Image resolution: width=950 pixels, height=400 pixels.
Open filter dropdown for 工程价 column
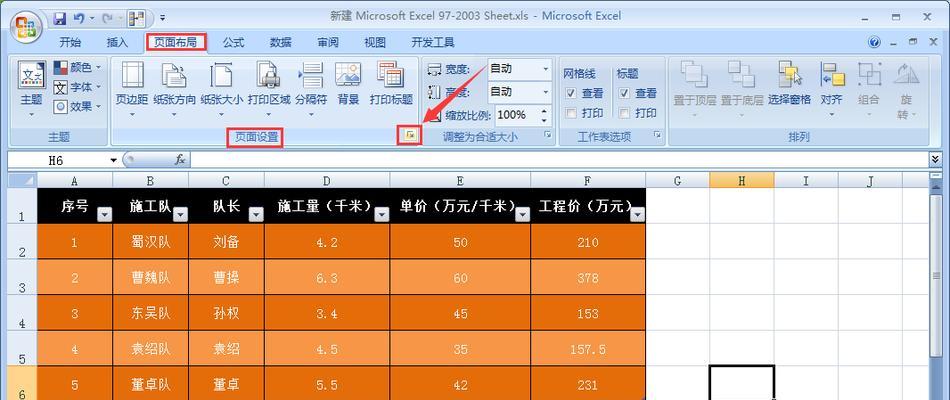pyautogui.click(x=638, y=214)
